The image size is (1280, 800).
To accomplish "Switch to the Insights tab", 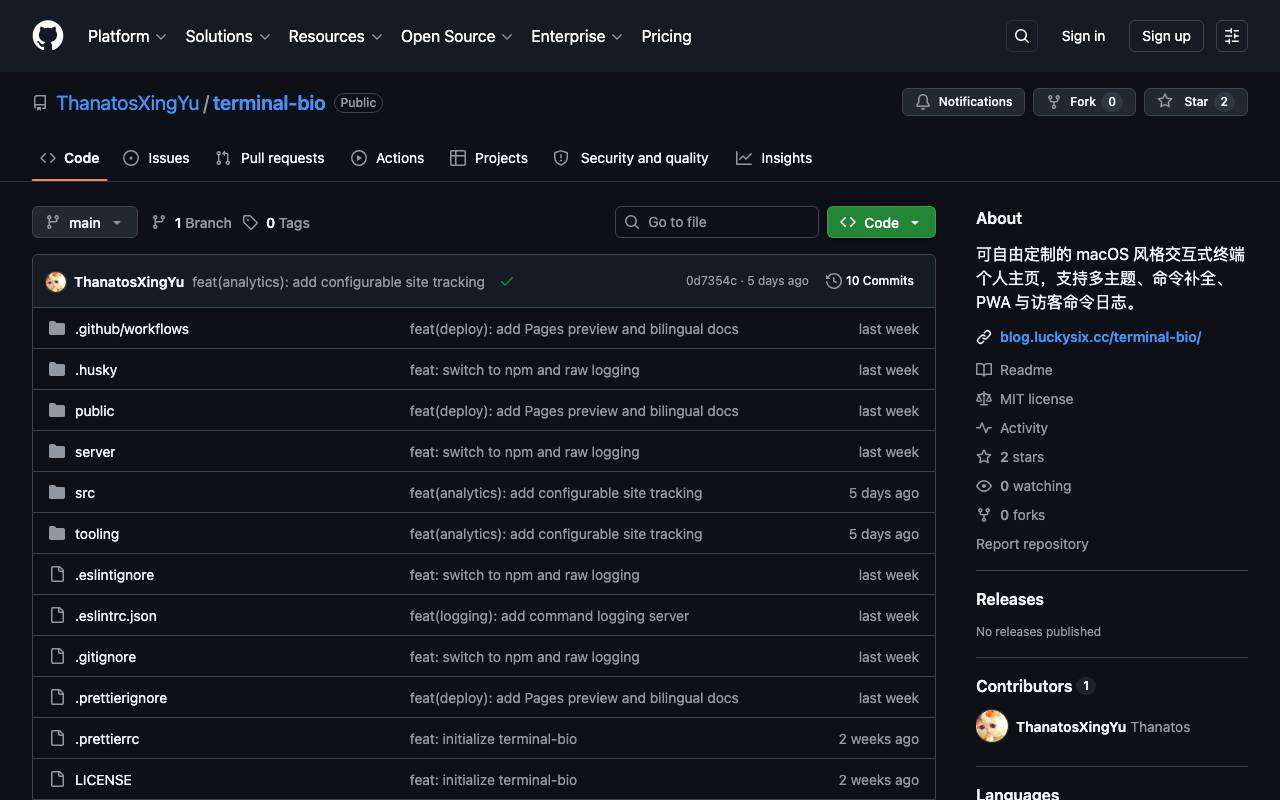I will pyautogui.click(x=774, y=158).
